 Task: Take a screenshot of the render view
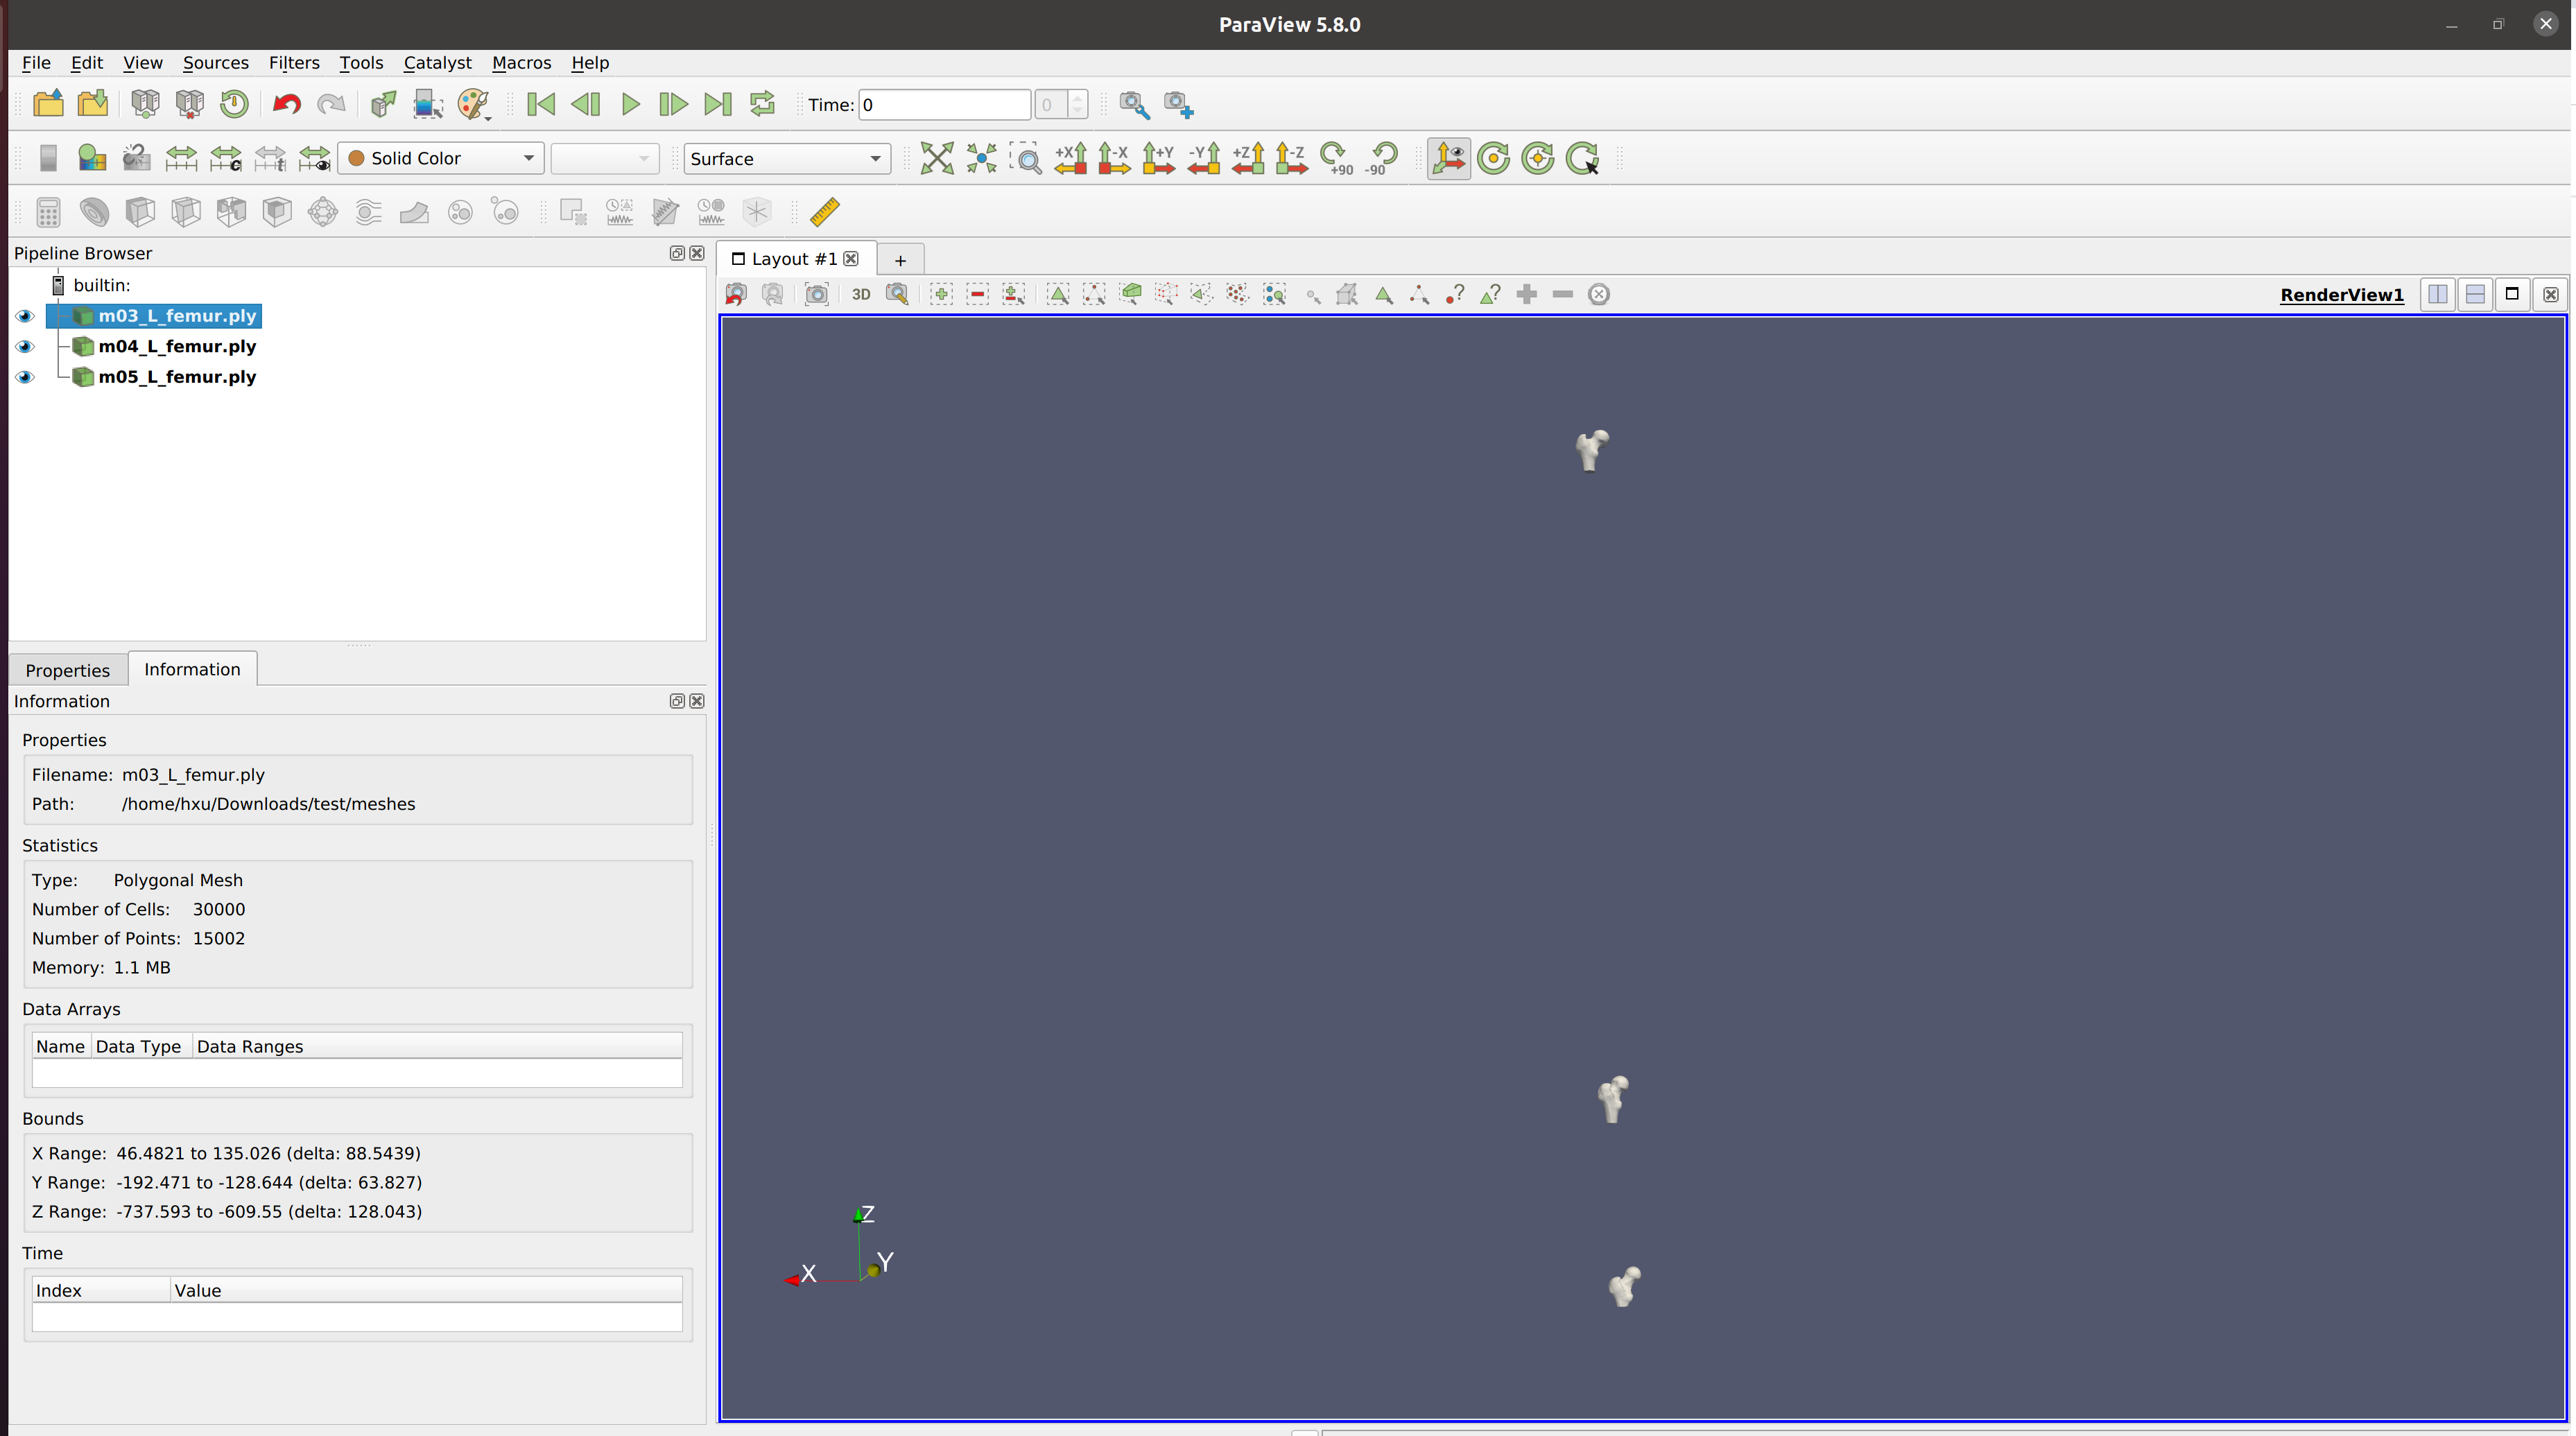(817, 293)
